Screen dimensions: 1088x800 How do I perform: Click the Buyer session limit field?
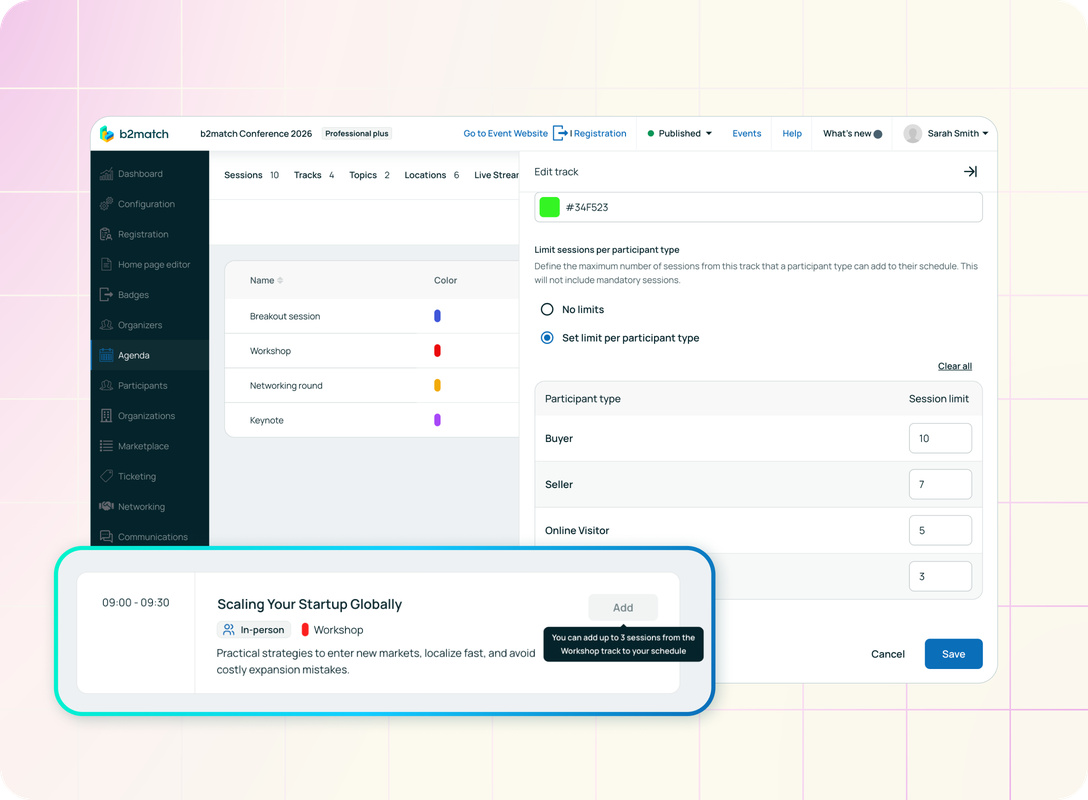coord(940,439)
